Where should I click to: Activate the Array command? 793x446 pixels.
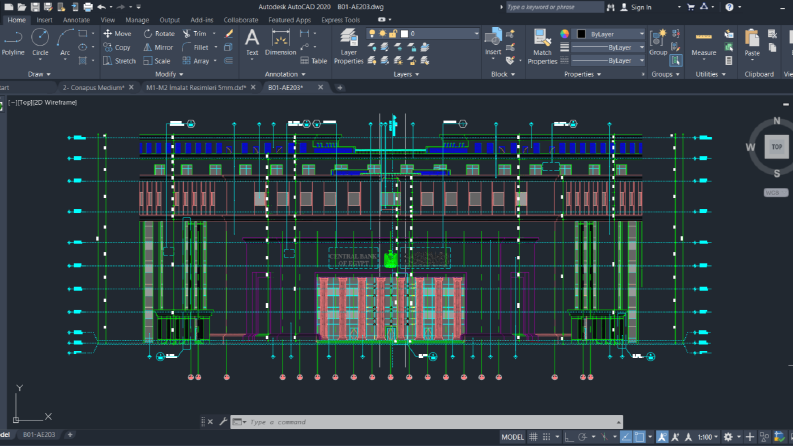(x=196, y=61)
